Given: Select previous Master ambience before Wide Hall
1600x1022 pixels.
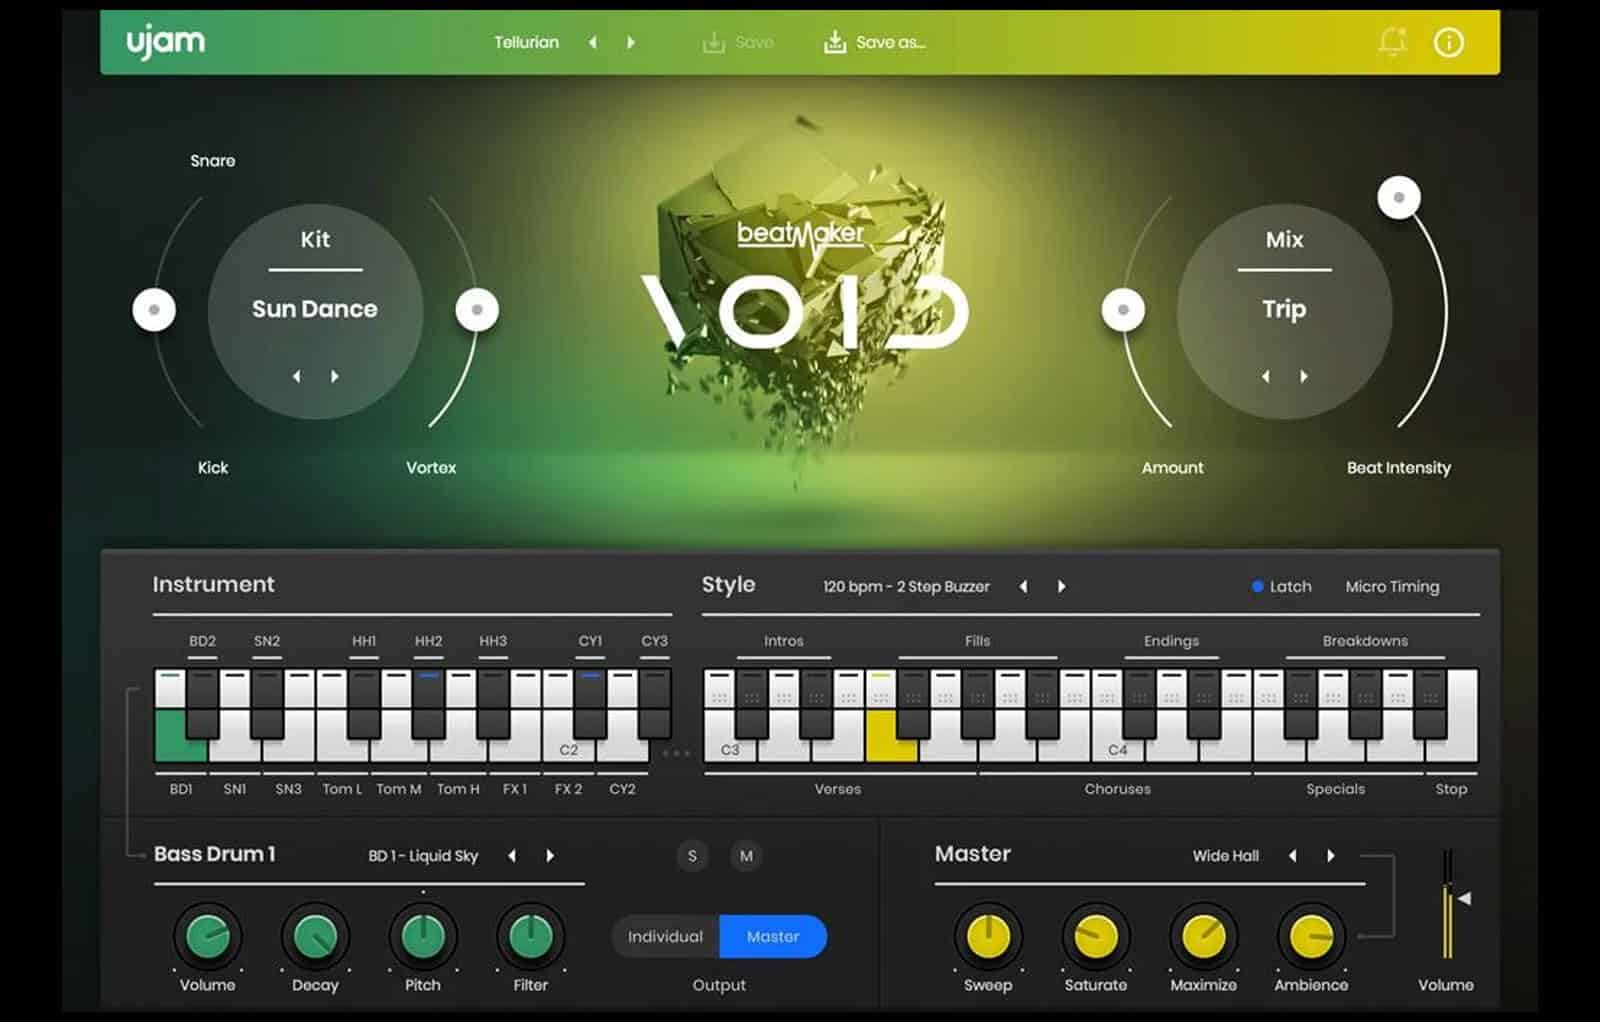Looking at the screenshot, I should click(1293, 856).
